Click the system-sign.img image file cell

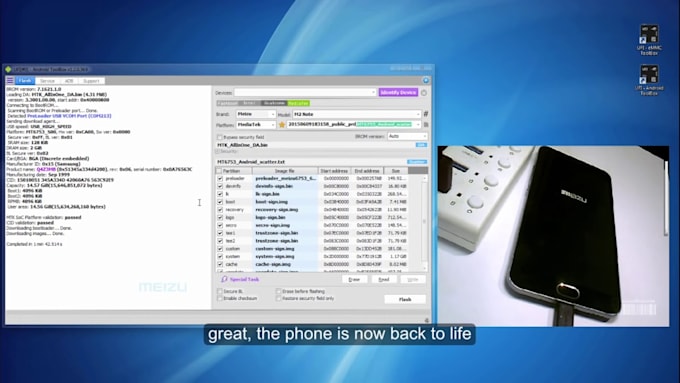click(x=285, y=256)
